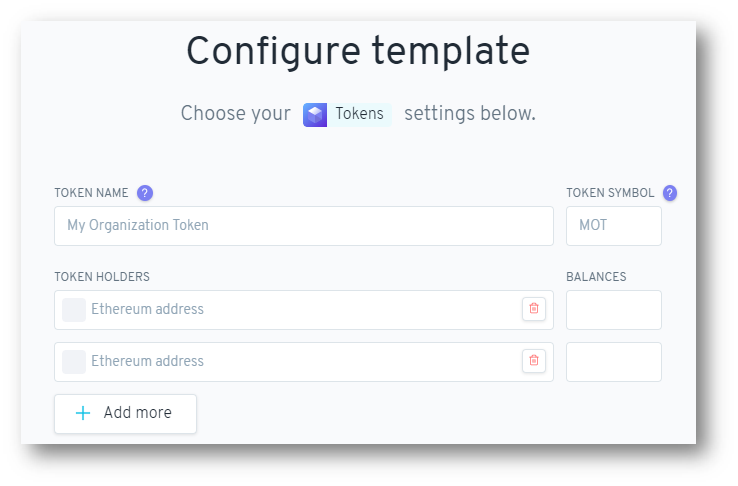738x486 pixels.
Task: Open the Token Name help tooltip icon
Action: 145,193
